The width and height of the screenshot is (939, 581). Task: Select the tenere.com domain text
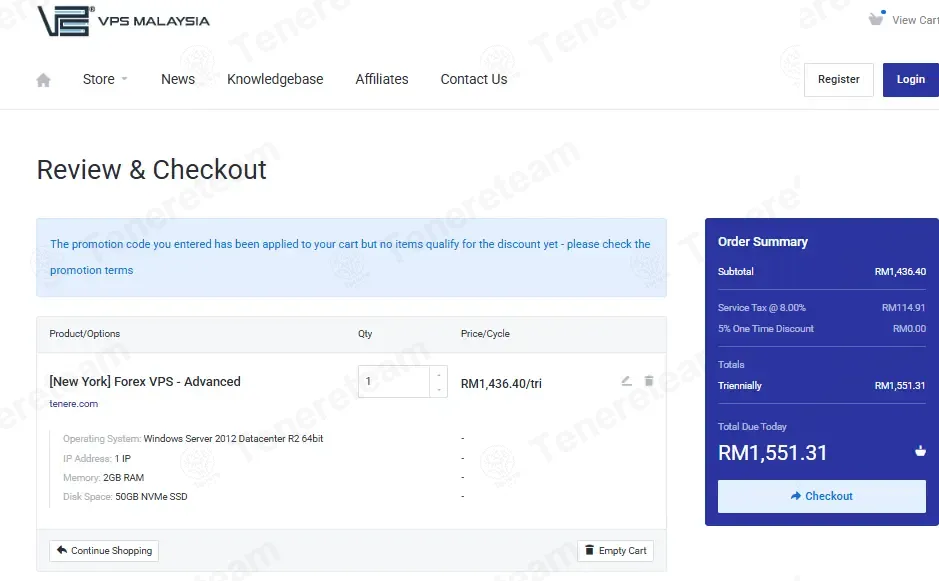tap(74, 404)
